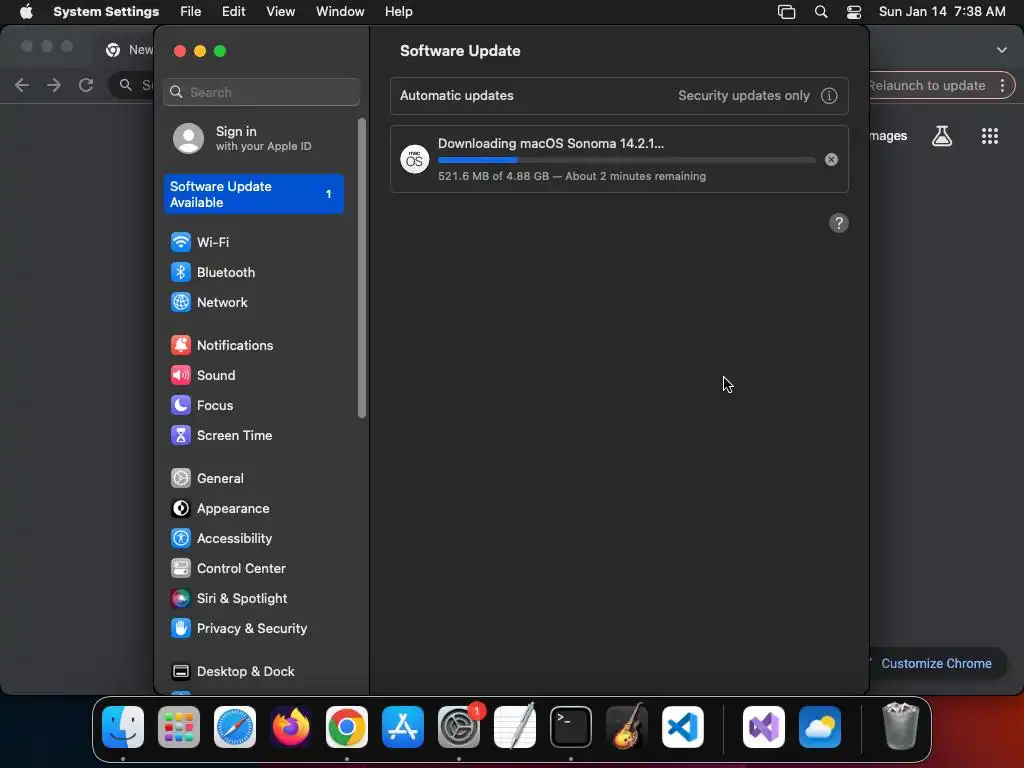
Task: Open Weather app in the Dock
Action: tap(820, 727)
